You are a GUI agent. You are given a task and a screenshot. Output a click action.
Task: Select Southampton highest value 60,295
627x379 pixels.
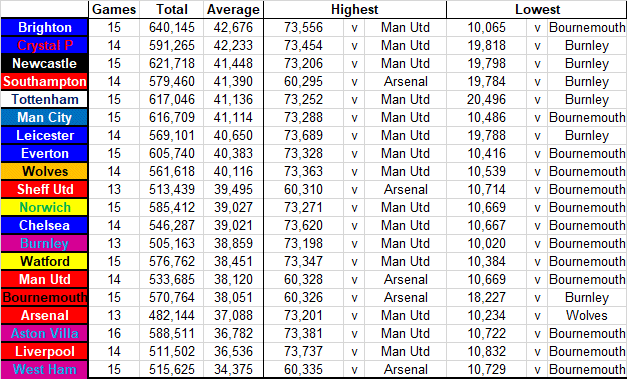click(x=304, y=82)
